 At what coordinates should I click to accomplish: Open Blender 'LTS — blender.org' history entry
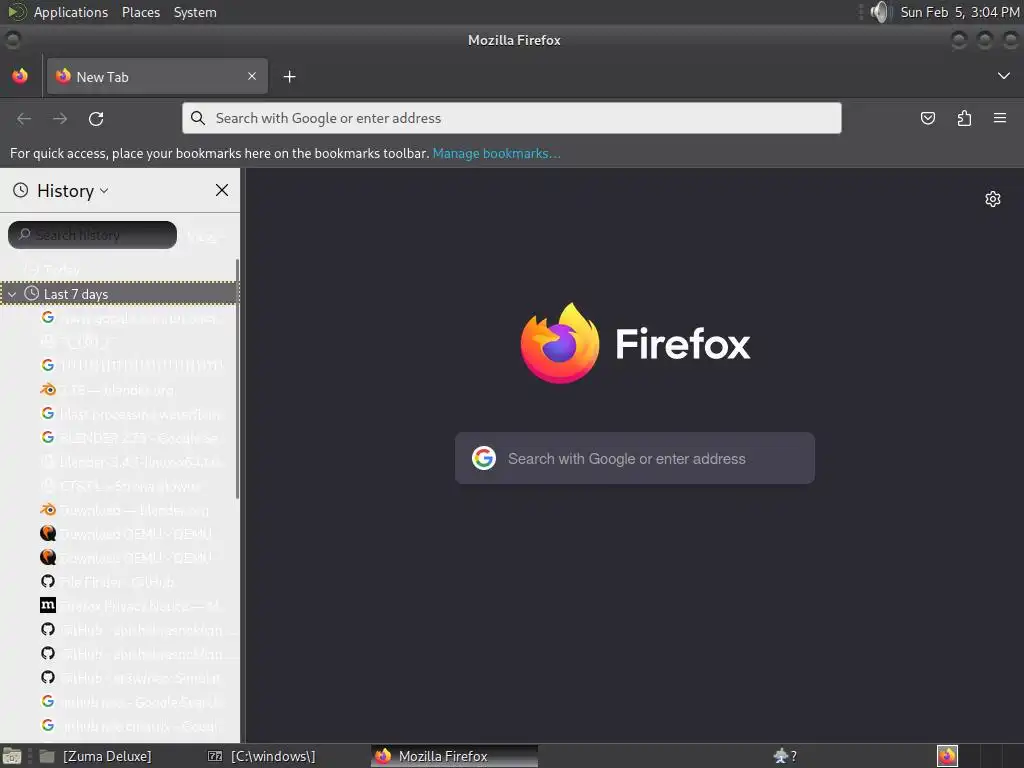point(131,390)
